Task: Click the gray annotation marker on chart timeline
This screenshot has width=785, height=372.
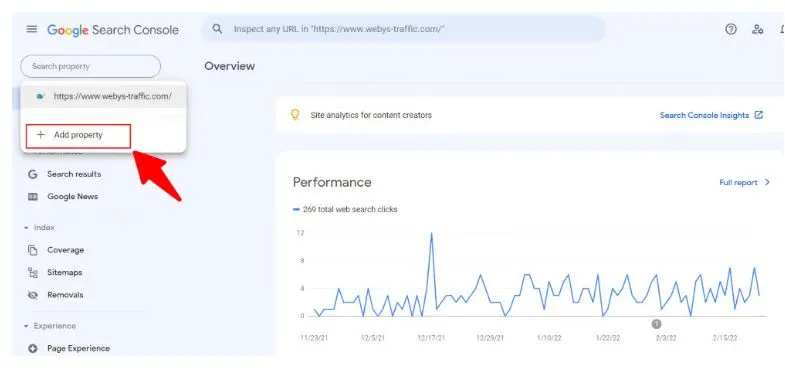Action: 657,324
